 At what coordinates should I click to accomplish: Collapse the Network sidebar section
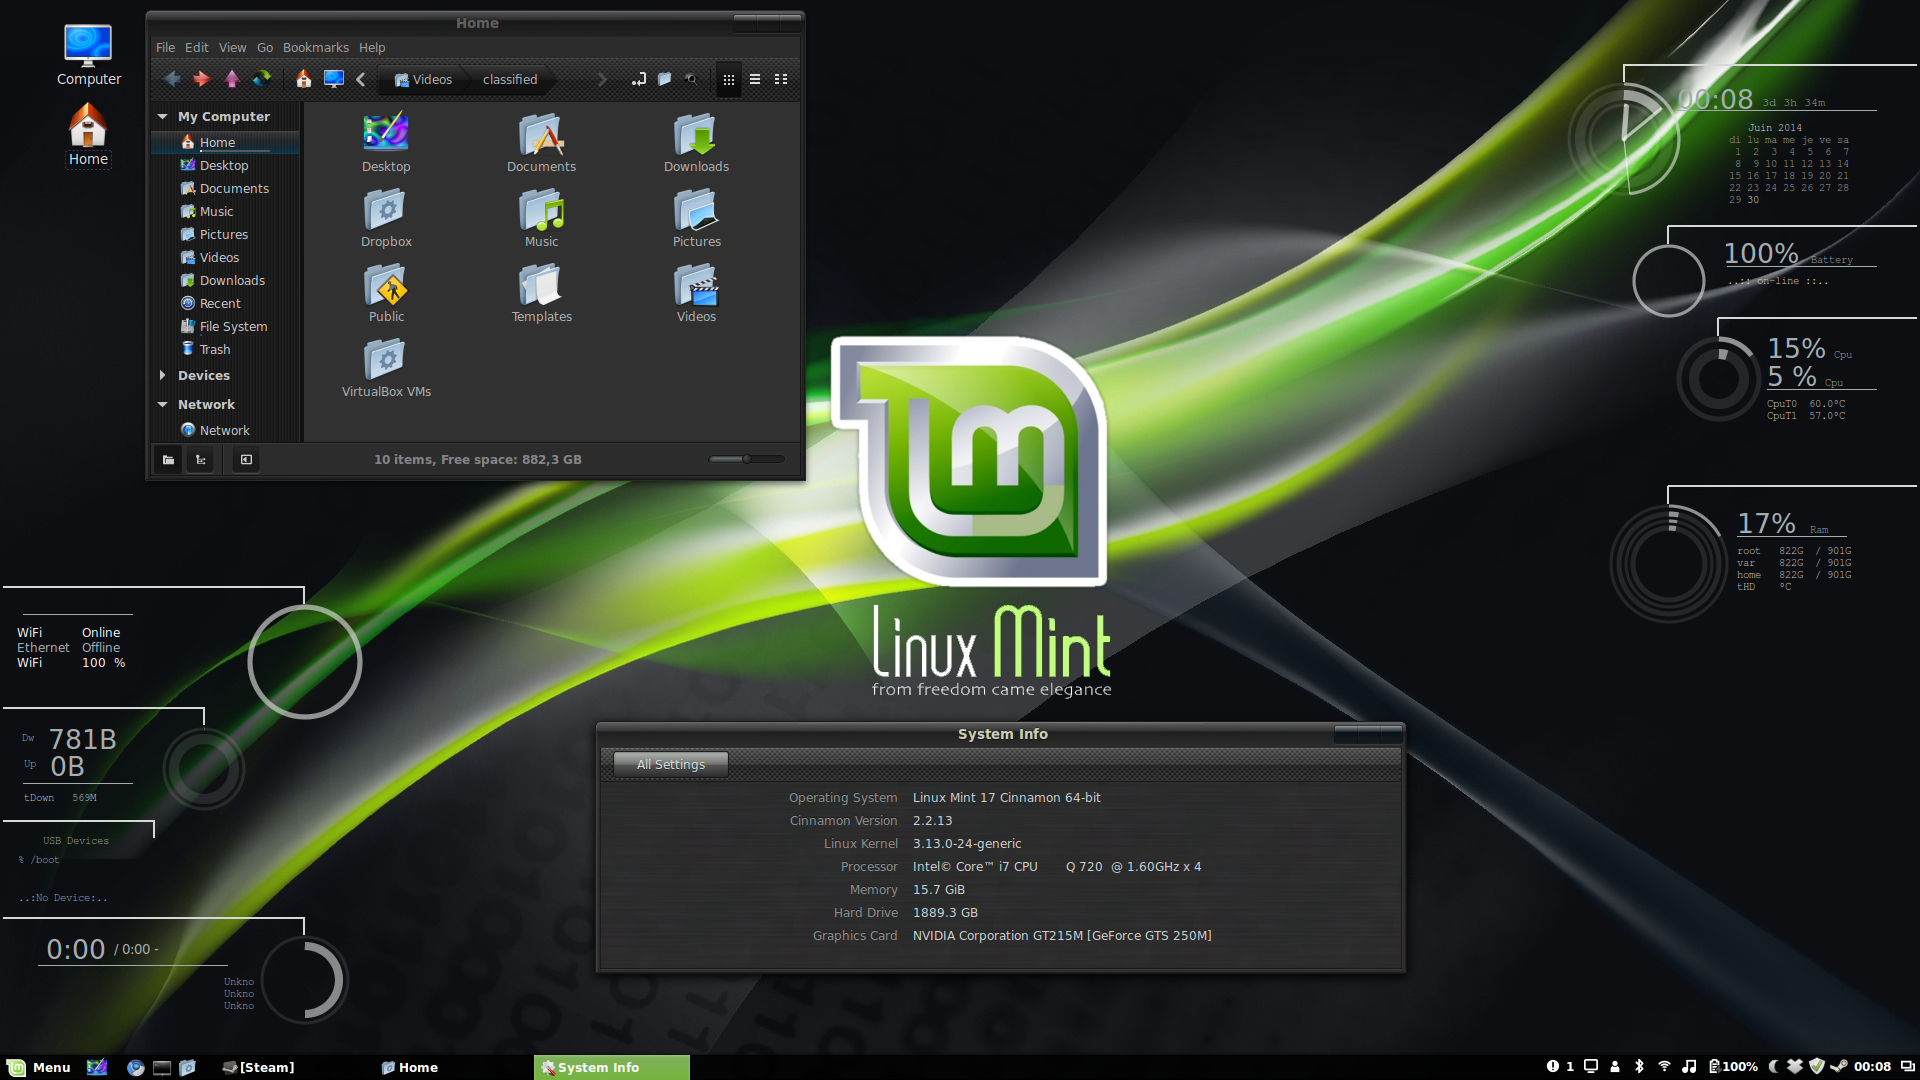pyautogui.click(x=162, y=405)
